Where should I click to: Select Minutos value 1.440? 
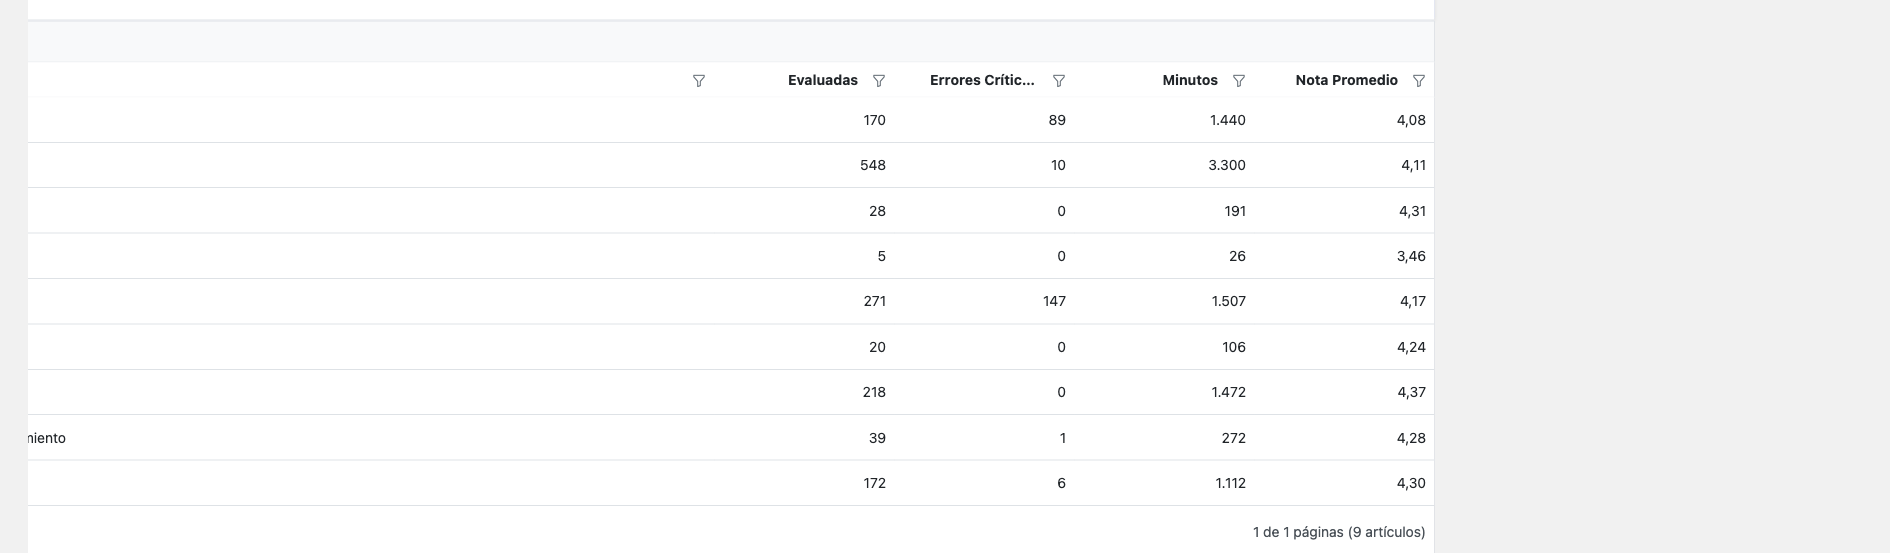[1228, 120]
